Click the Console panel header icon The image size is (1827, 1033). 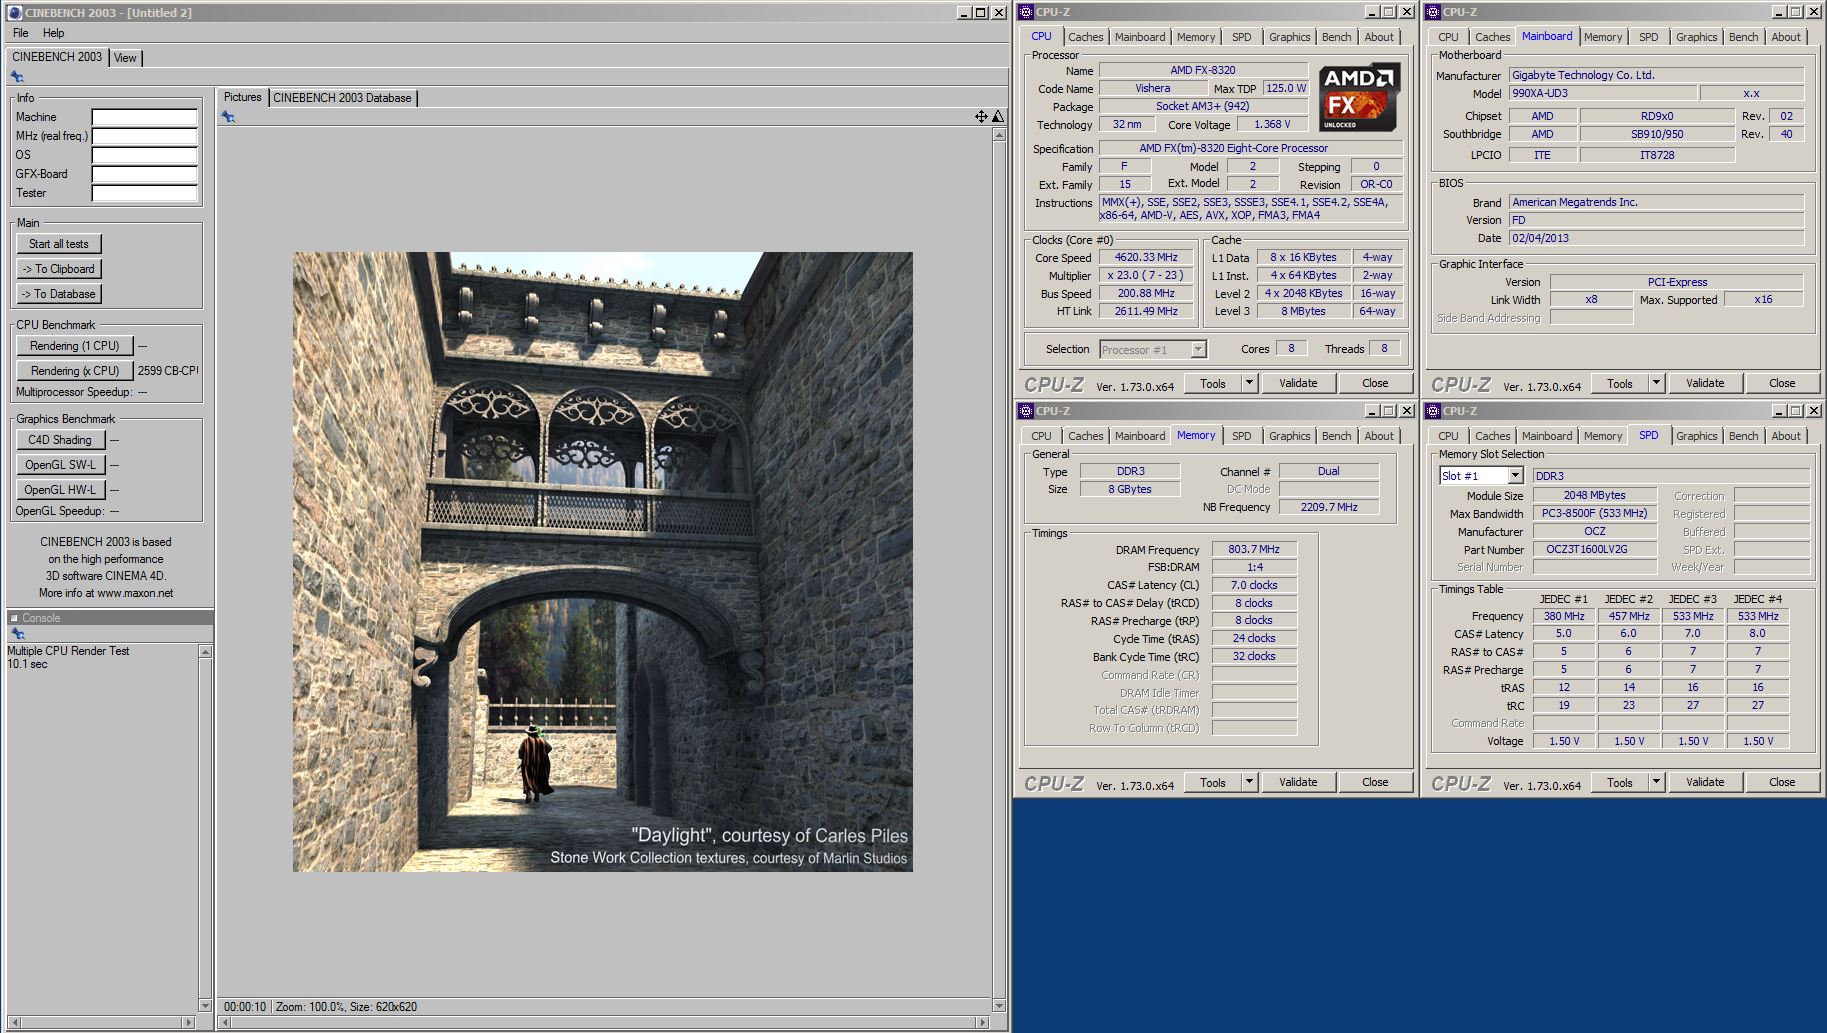[14, 618]
